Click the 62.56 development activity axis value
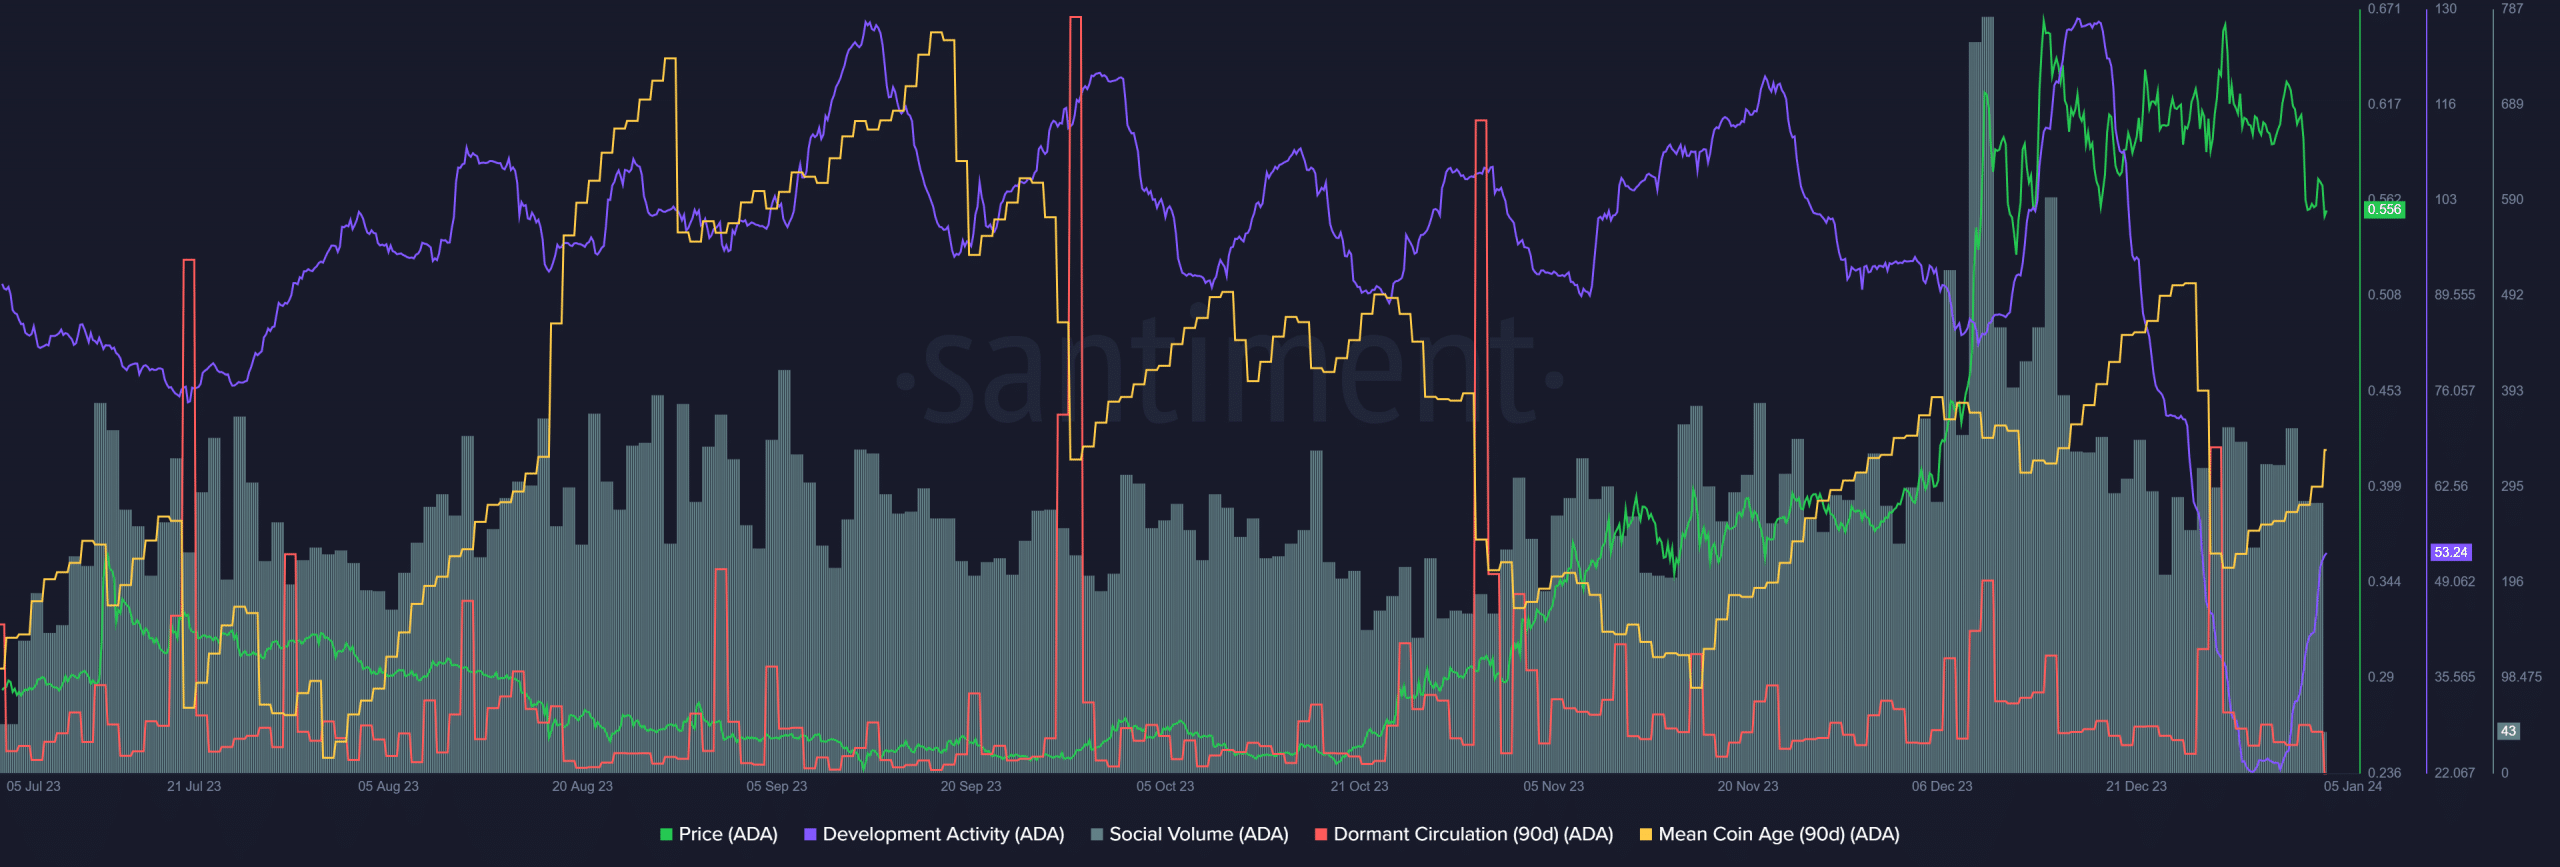Viewport: 2560px width, 867px height. 2451,486
